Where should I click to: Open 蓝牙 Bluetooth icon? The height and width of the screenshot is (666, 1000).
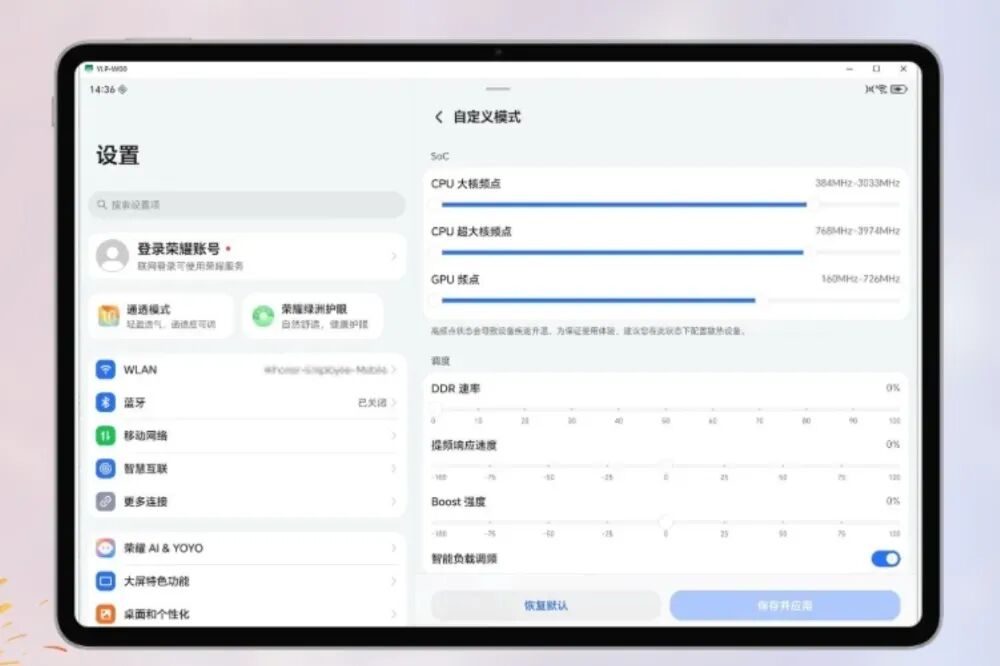click(x=105, y=403)
